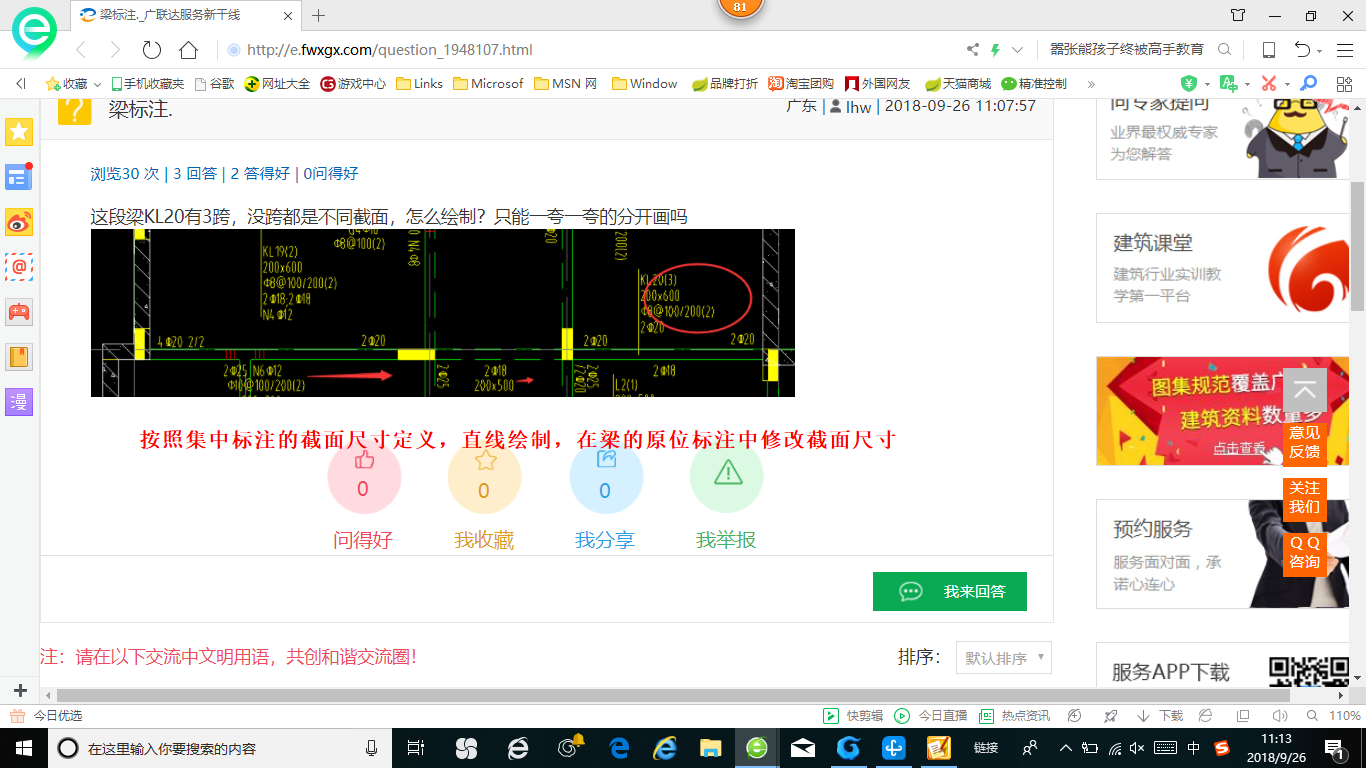Open File Explorer from the taskbar
The width and height of the screenshot is (1366, 768).
(711, 748)
